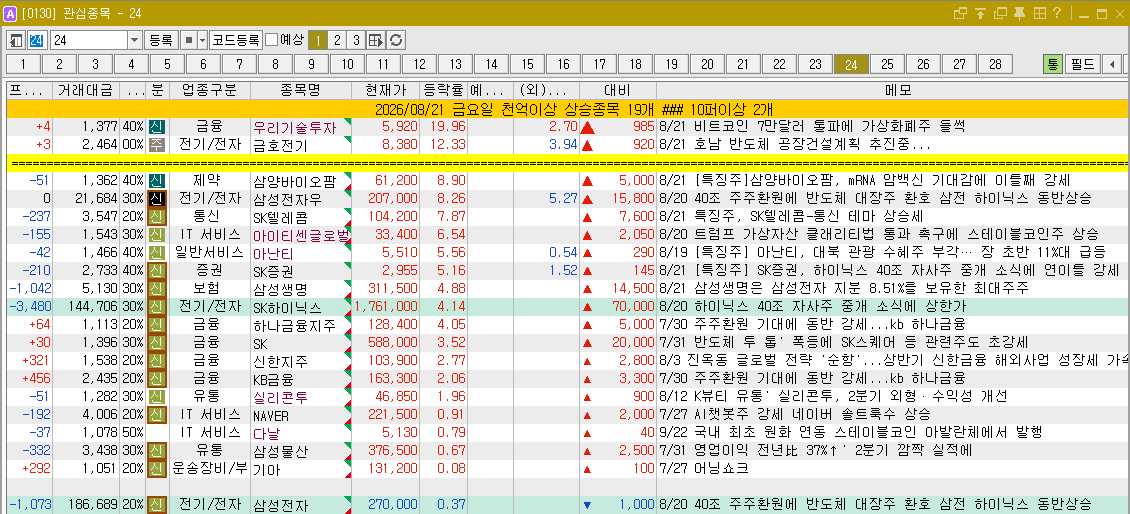The image size is (1130, 514).
Task: Select the 하나금융지주 stock name
Action: tap(295, 325)
